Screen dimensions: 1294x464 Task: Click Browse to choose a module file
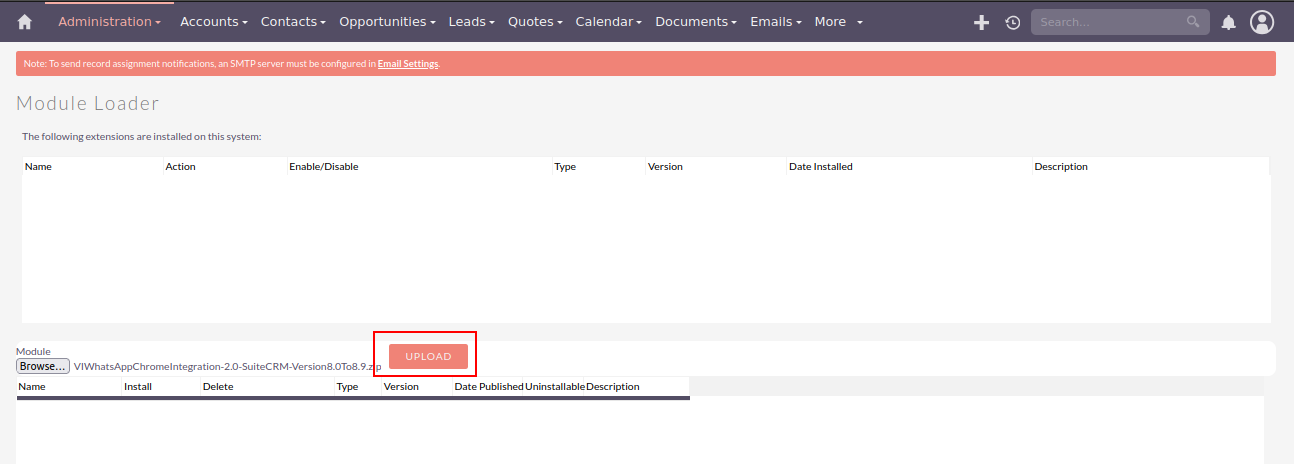43,366
